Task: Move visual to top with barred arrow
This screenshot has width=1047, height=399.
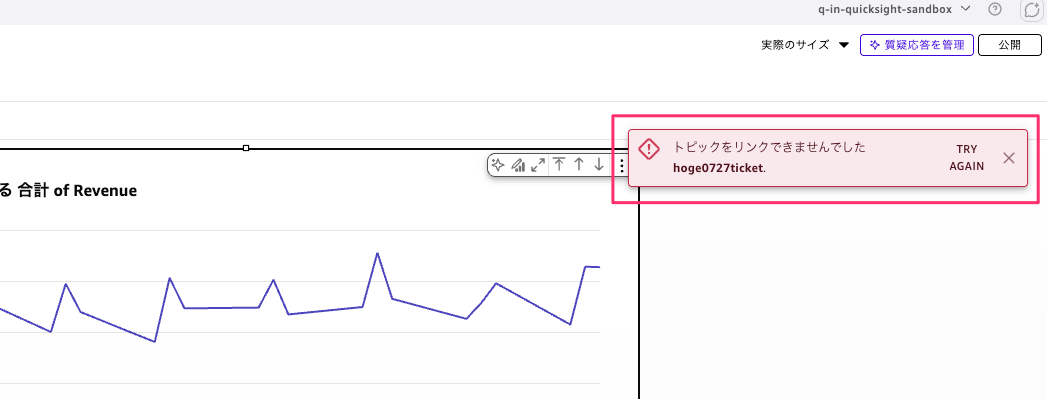Action: 559,165
